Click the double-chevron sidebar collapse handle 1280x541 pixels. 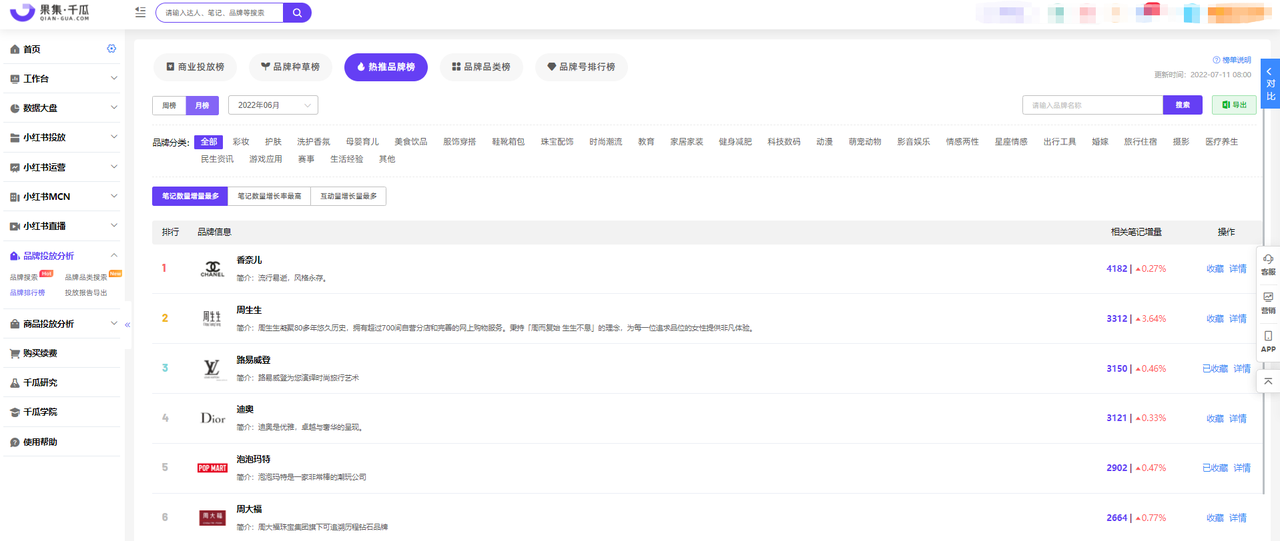127,324
